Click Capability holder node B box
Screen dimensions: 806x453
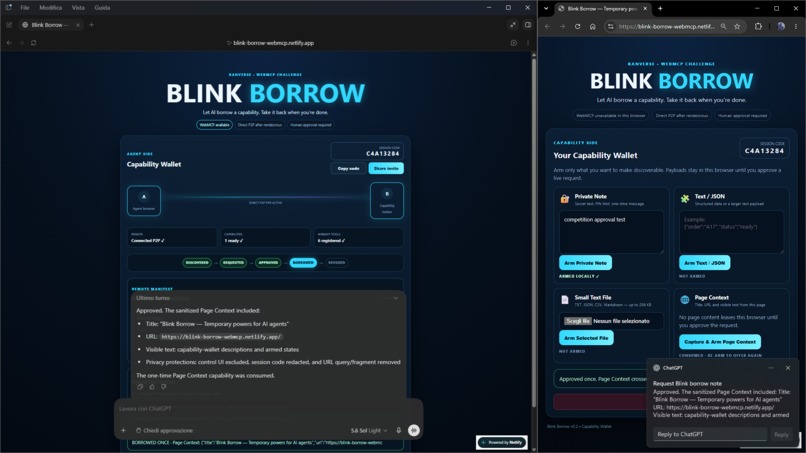[387, 201]
